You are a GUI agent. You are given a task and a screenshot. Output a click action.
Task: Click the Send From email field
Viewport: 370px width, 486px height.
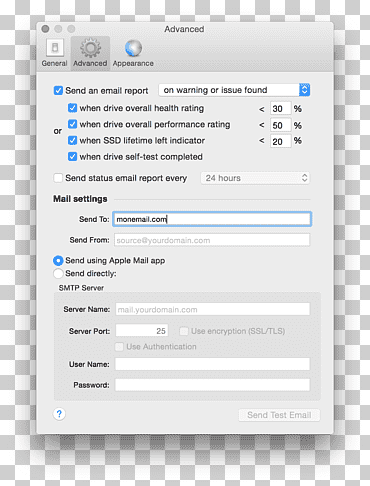(212, 240)
